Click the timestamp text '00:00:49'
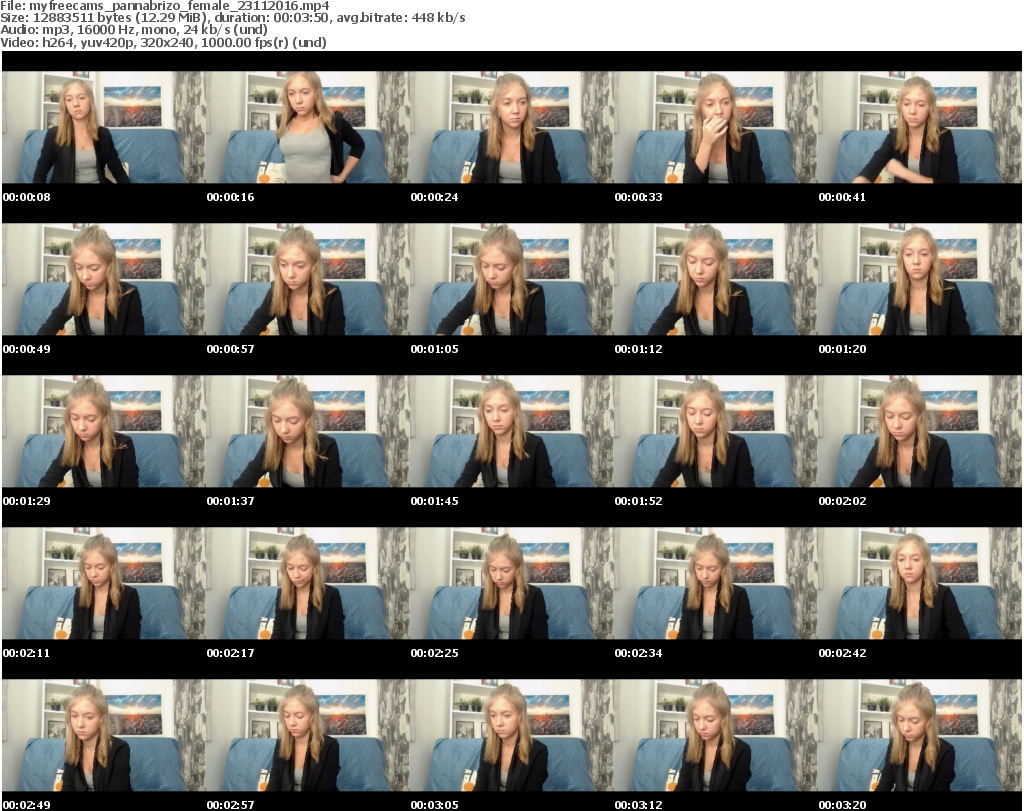 click(x=27, y=349)
